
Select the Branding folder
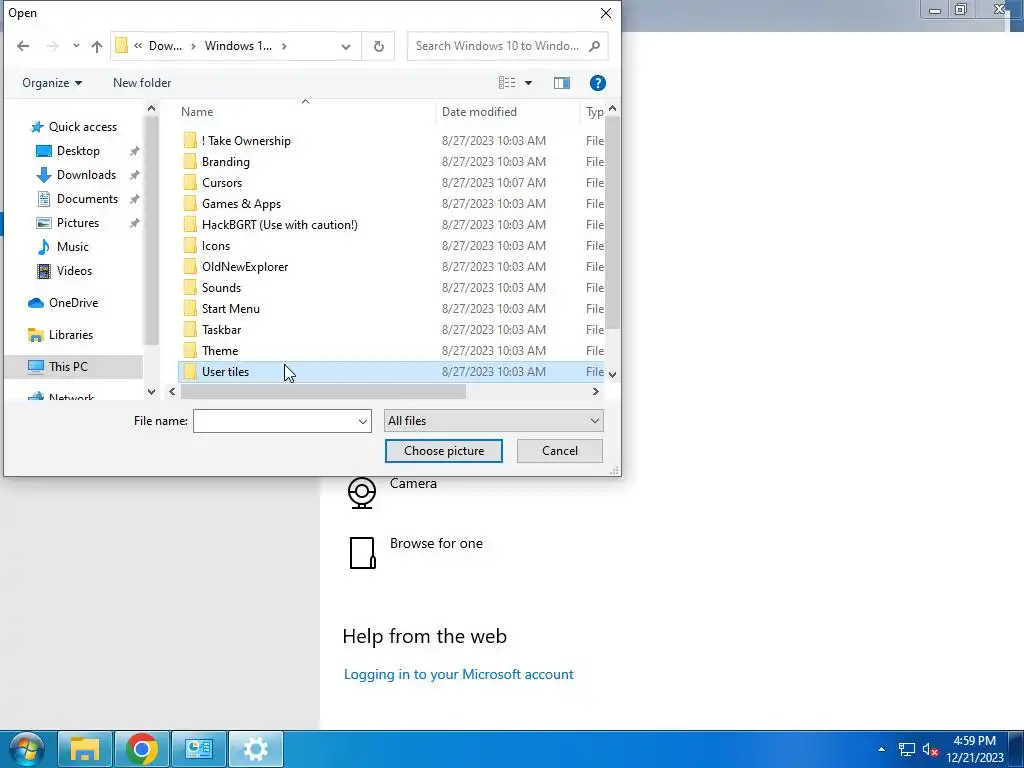click(391, 162)
